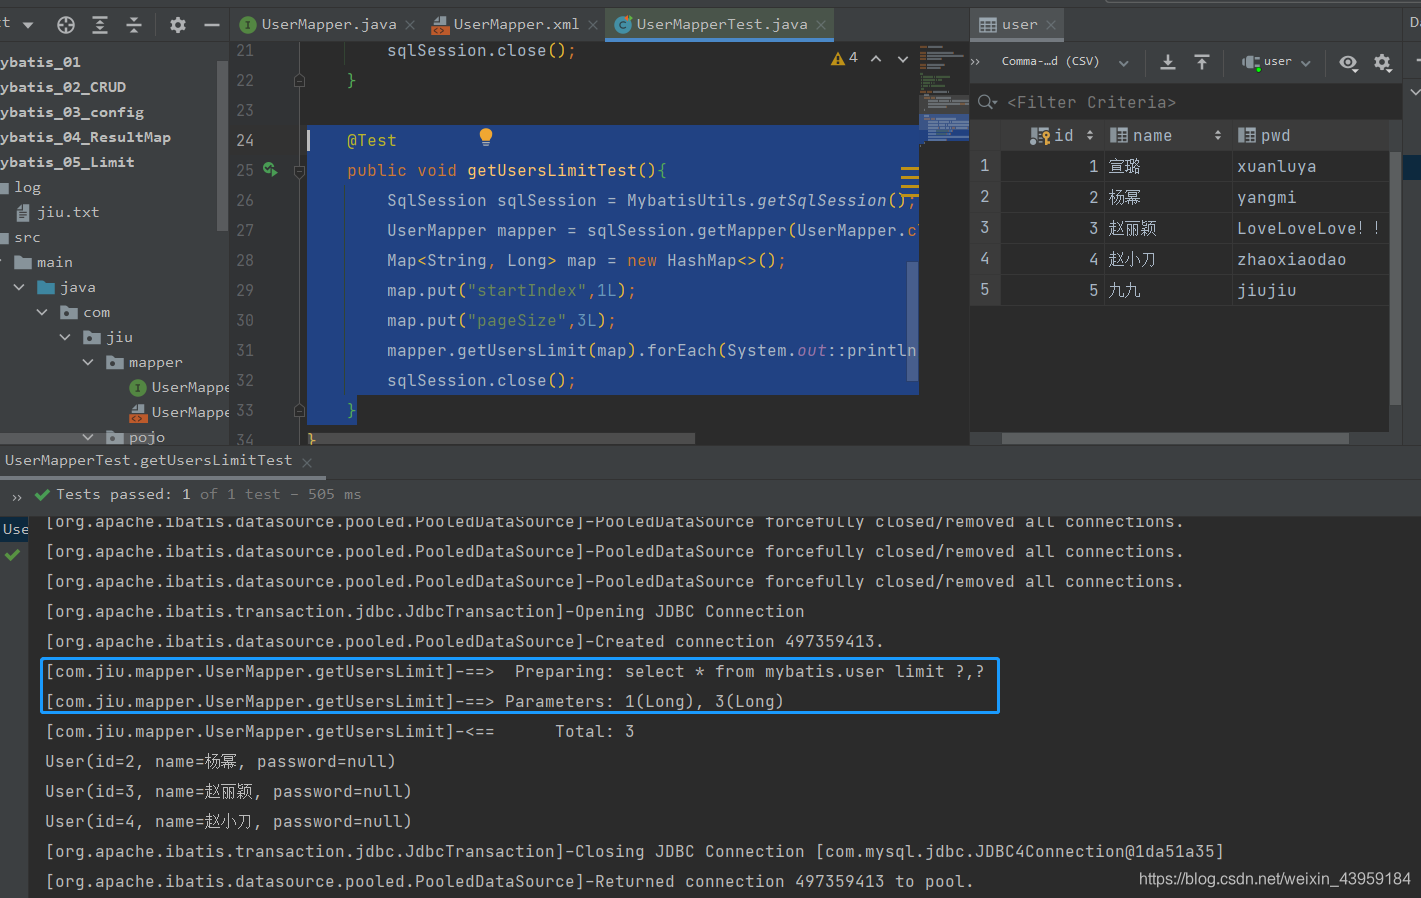This screenshot has height=898, width=1421.
Task: Select UserMapper xml file in tree
Action: pyautogui.click(x=180, y=412)
